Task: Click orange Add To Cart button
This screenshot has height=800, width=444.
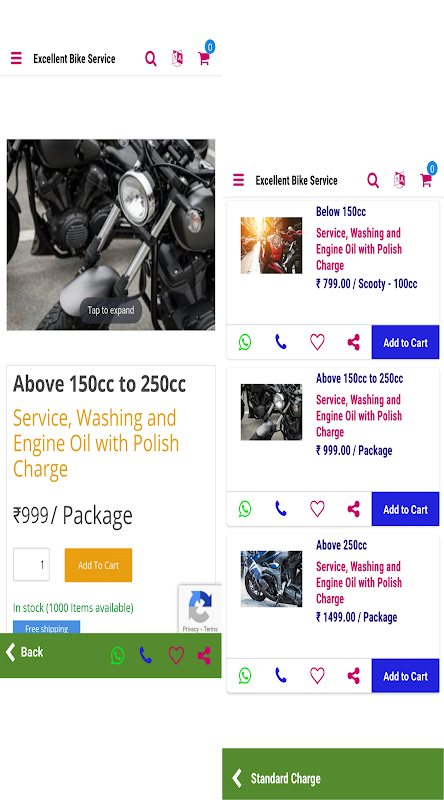Action: pyautogui.click(x=98, y=565)
